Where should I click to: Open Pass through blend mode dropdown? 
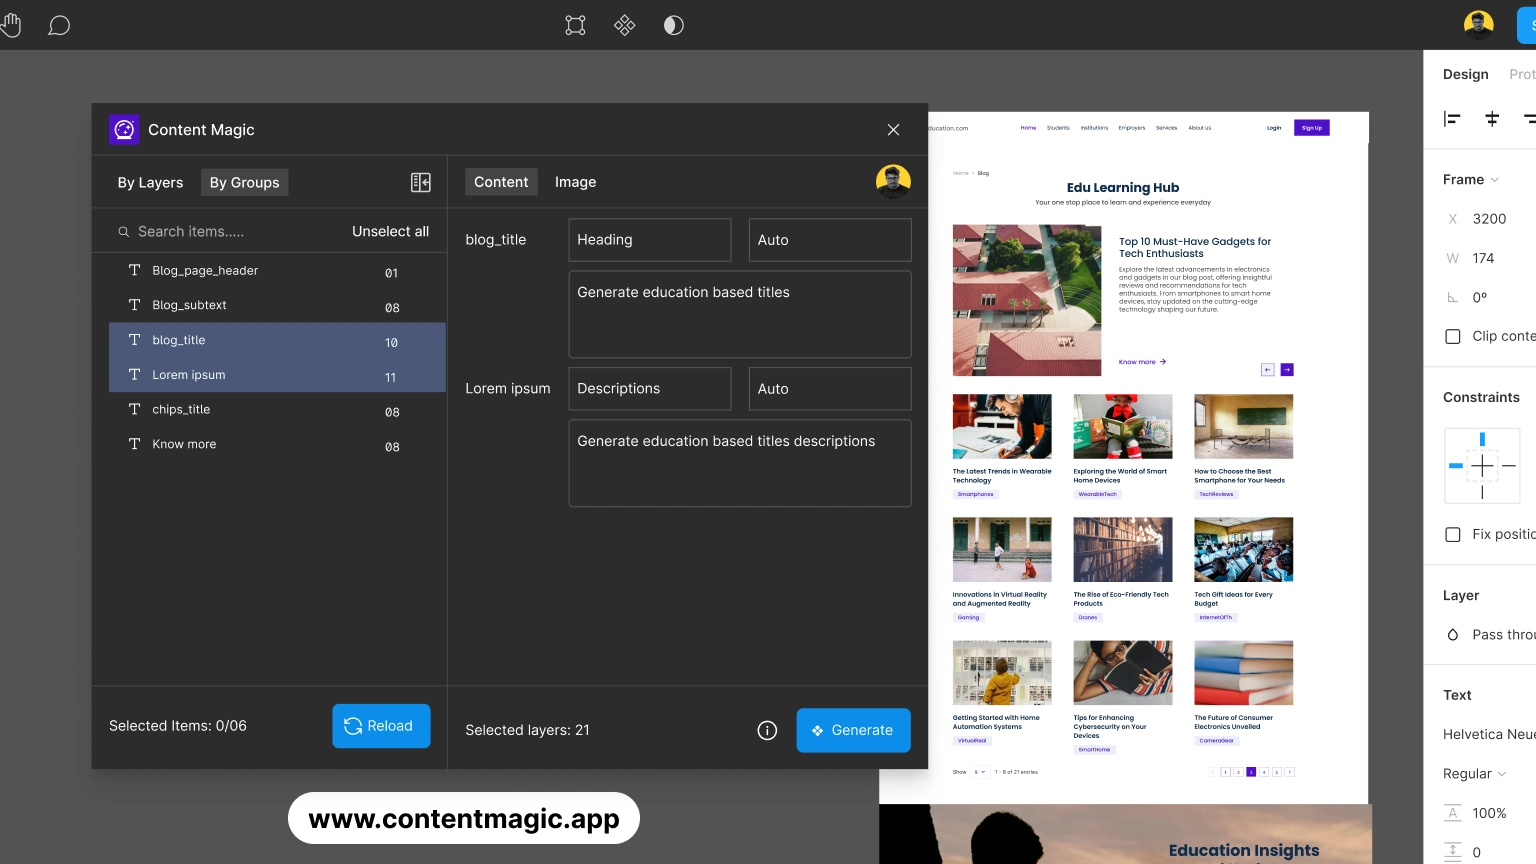point(1504,635)
